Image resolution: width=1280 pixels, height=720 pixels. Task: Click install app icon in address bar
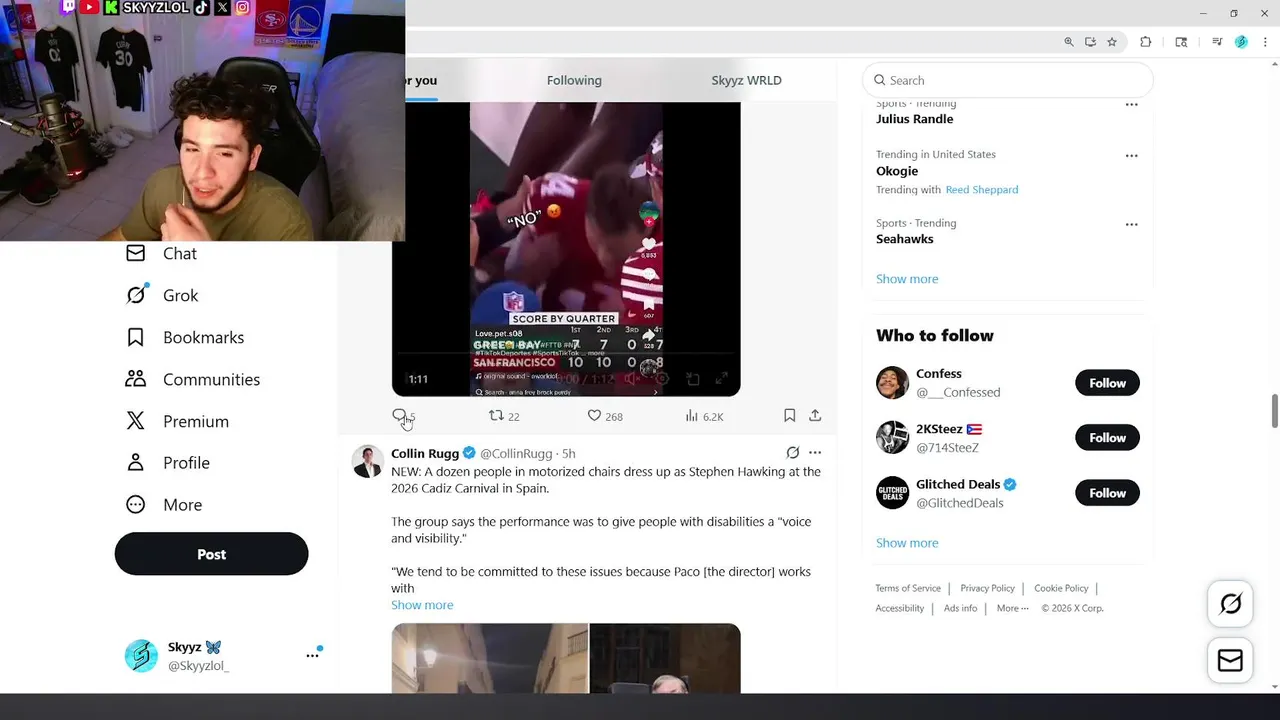pyautogui.click(x=1090, y=42)
